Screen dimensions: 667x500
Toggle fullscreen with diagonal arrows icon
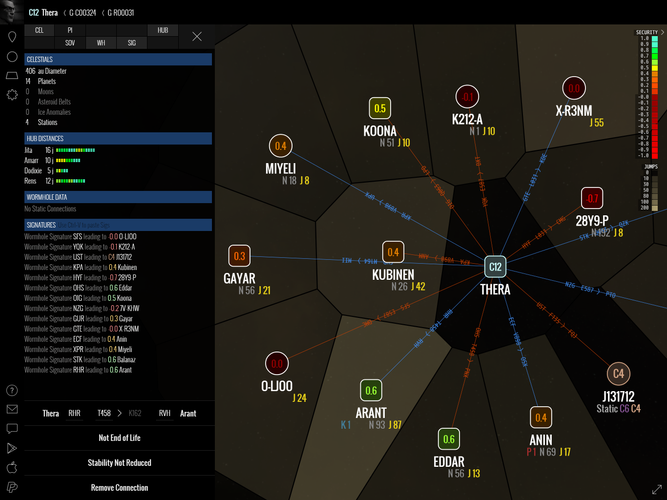tap(657, 489)
